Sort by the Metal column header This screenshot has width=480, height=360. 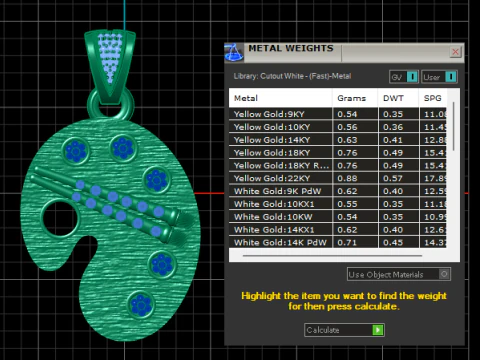[280, 98]
